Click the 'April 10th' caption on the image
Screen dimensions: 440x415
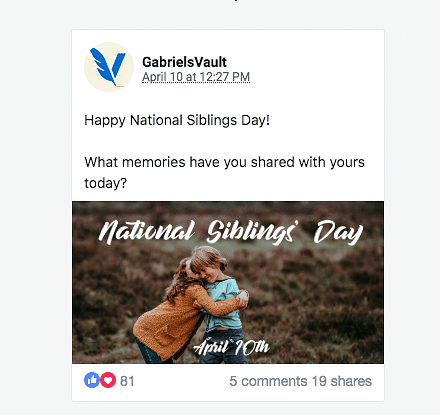click(x=232, y=348)
